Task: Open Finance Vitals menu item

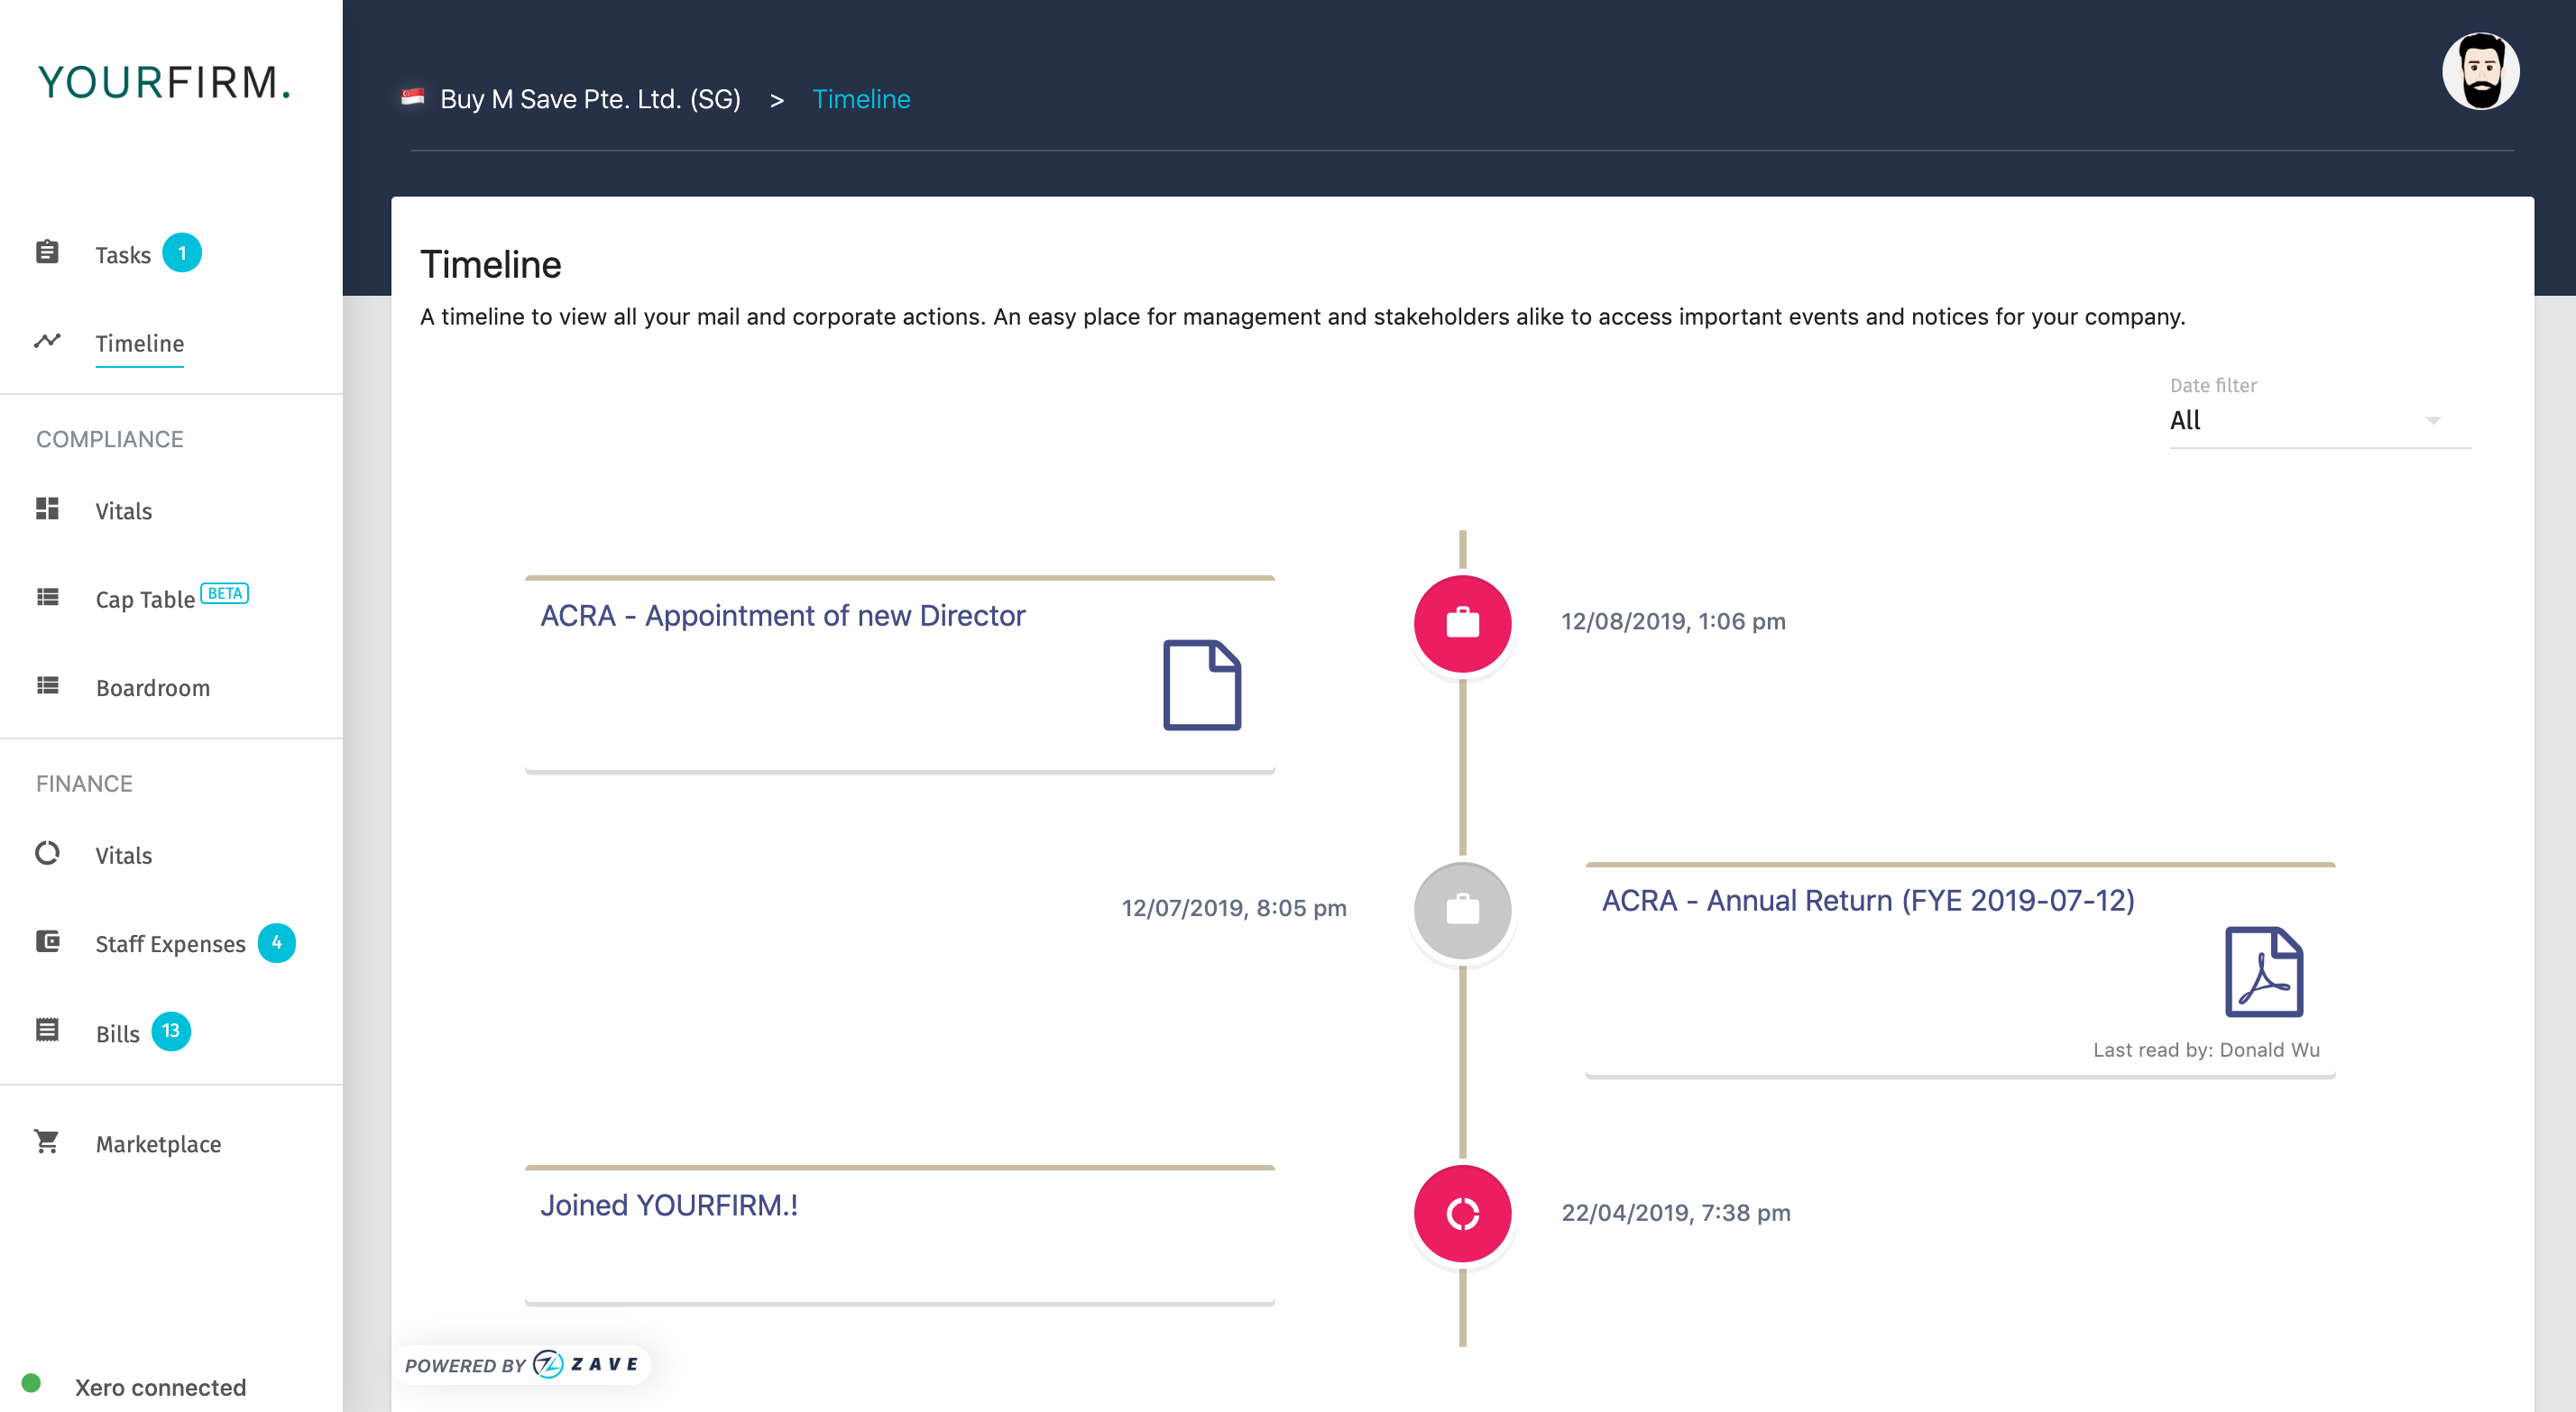Action: coord(123,855)
